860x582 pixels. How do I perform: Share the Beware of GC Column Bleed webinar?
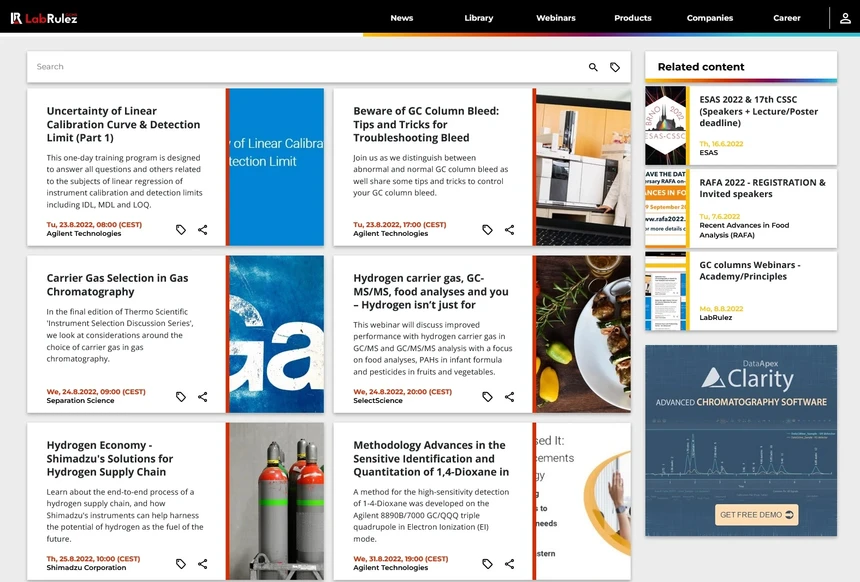coord(509,229)
